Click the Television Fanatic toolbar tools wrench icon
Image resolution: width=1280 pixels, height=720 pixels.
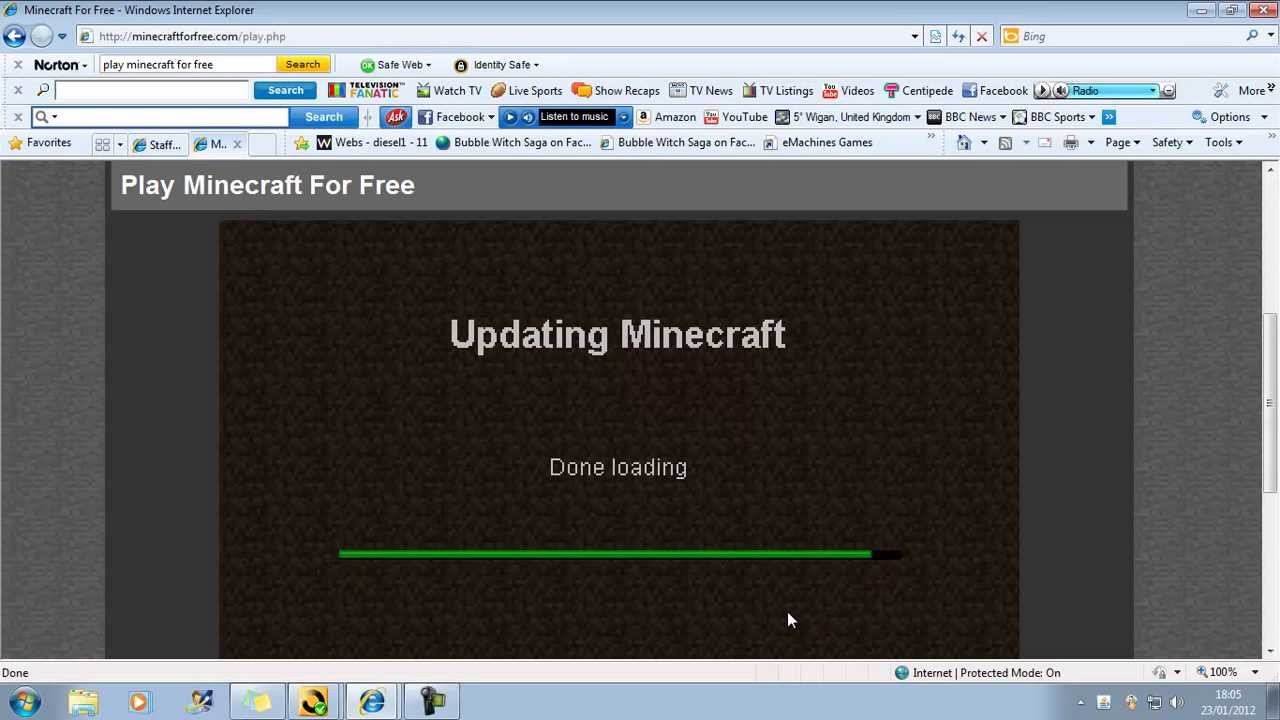click(1221, 91)
